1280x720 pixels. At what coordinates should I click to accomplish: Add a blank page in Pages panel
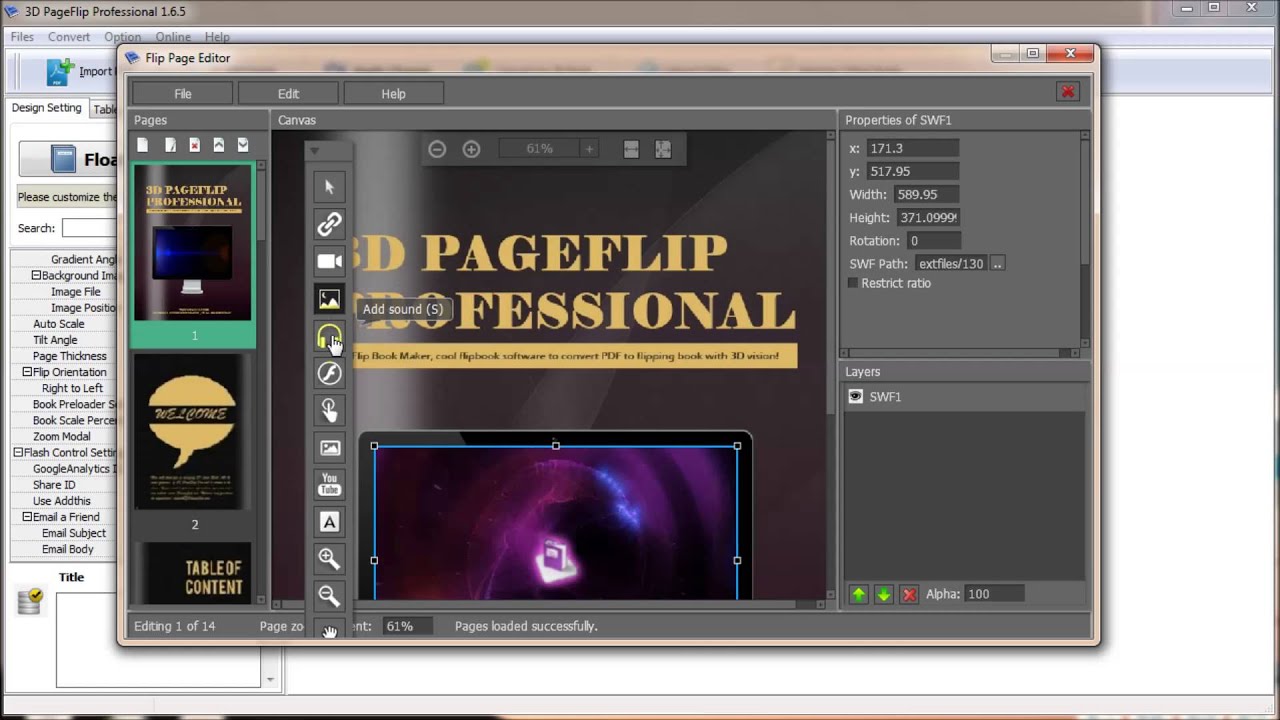tap(143, 145)
